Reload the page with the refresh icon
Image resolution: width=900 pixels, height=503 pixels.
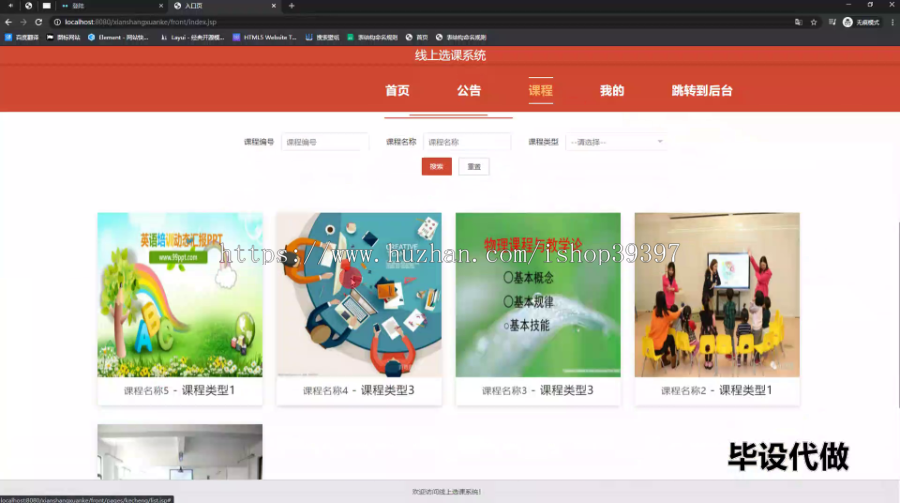[x=38, y=22]
